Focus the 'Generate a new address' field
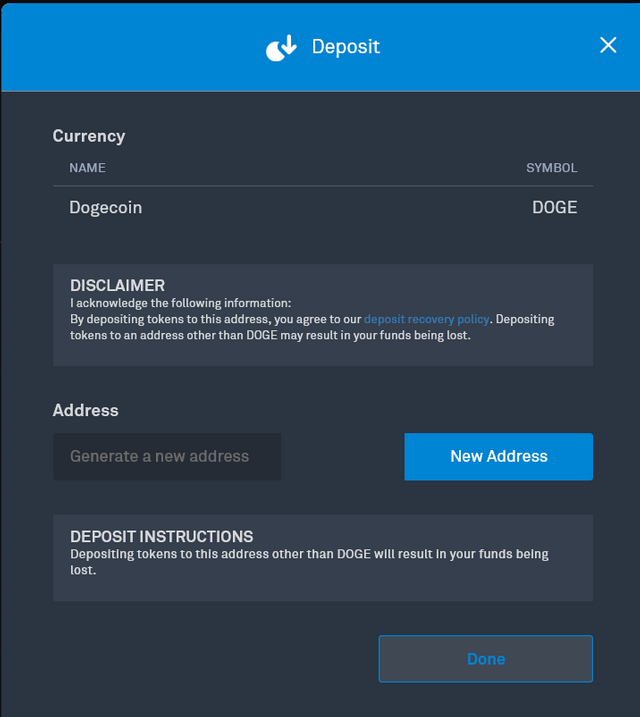This screenshot has width=640, height=717. [167, 456]
